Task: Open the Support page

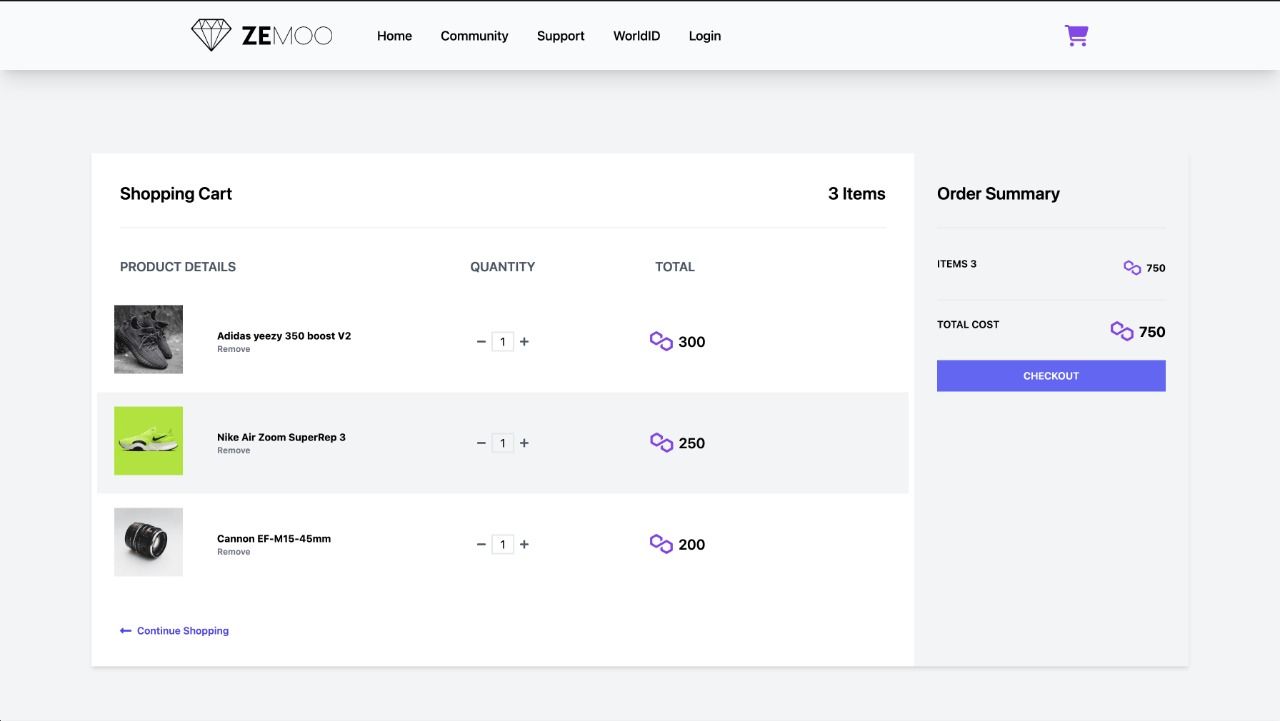Action: tap(560, 36)
